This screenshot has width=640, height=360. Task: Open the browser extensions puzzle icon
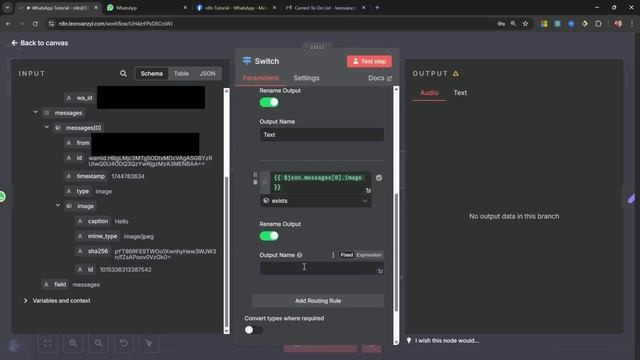pos(598,24)
